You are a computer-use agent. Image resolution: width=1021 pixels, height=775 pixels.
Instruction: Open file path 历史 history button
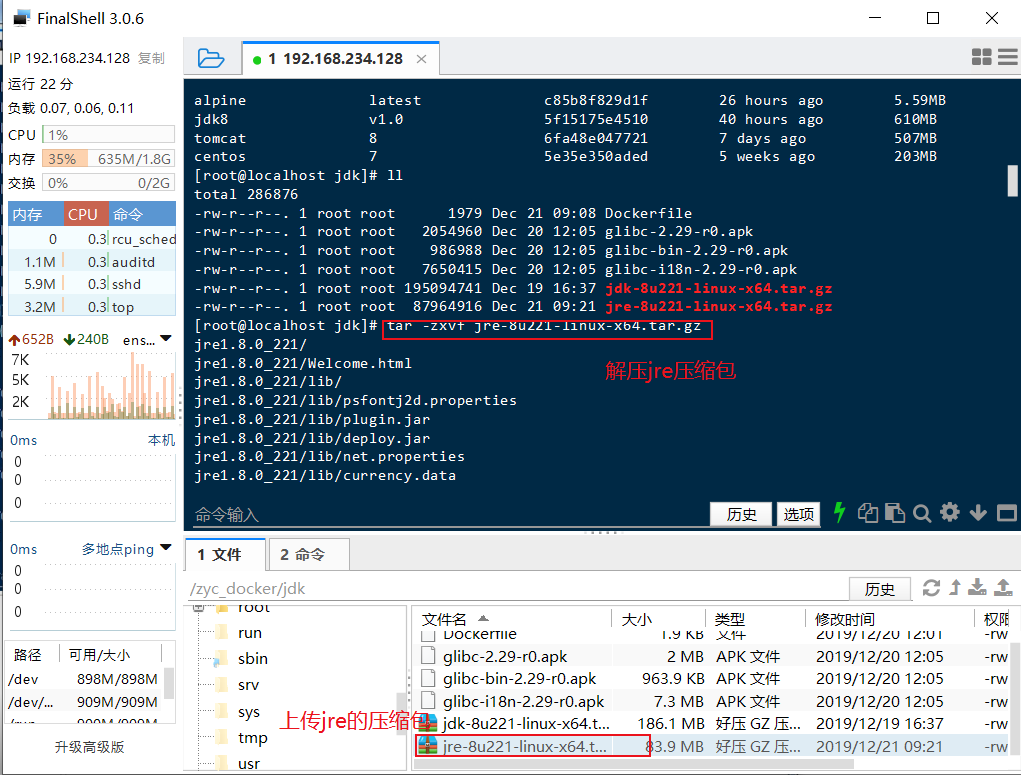point(879,589)
